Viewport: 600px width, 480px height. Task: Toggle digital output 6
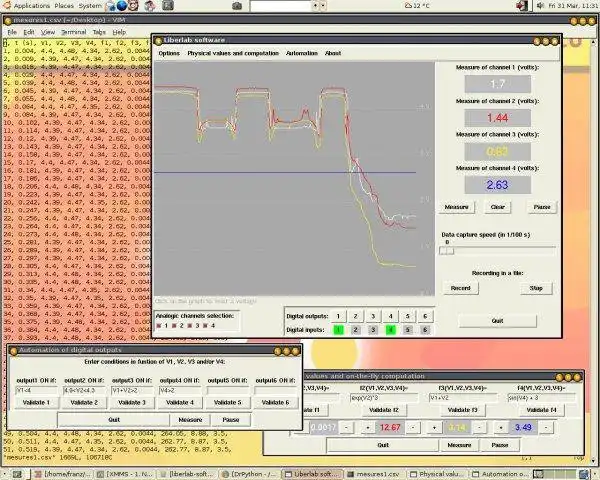[425, 316]
